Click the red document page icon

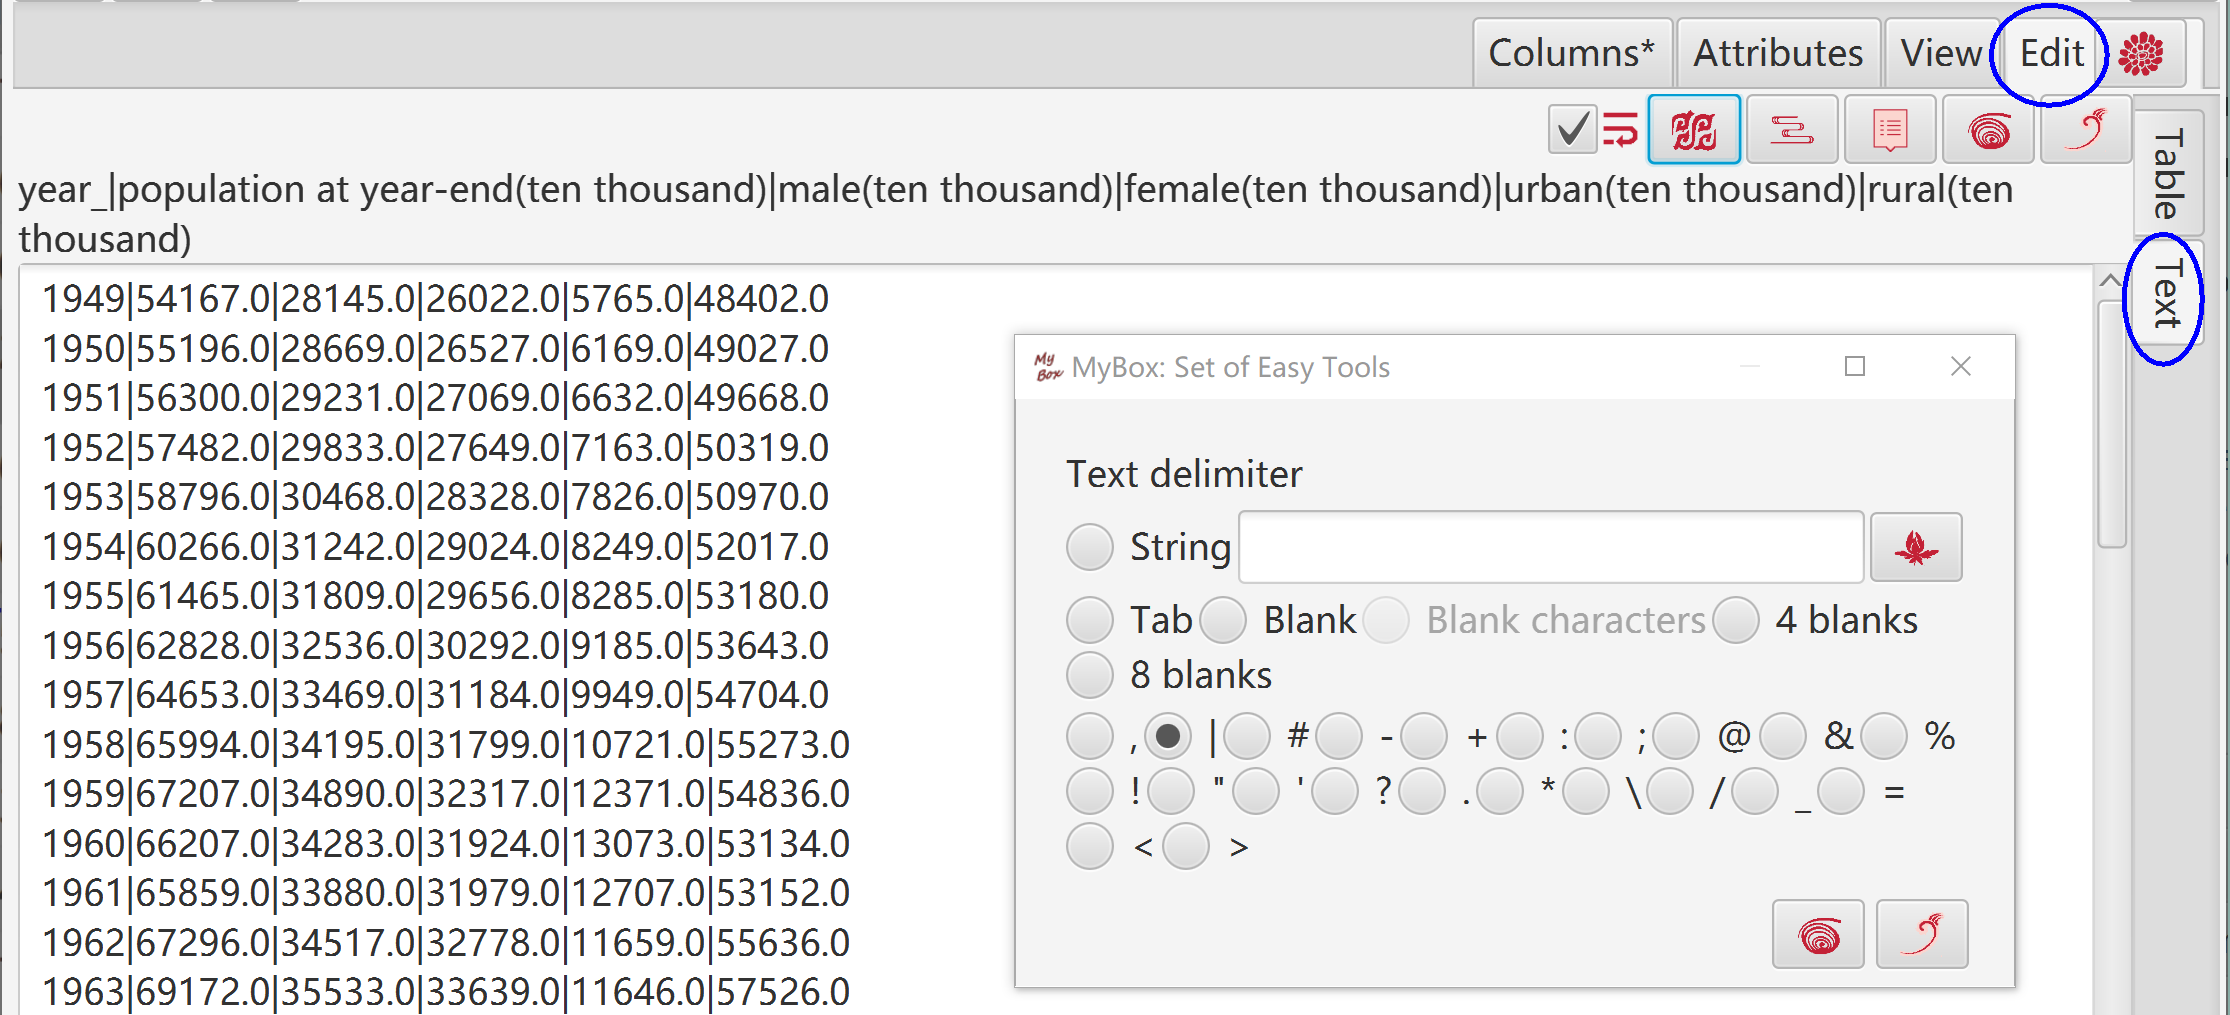pyautogui.click(x=1890, y=130)
